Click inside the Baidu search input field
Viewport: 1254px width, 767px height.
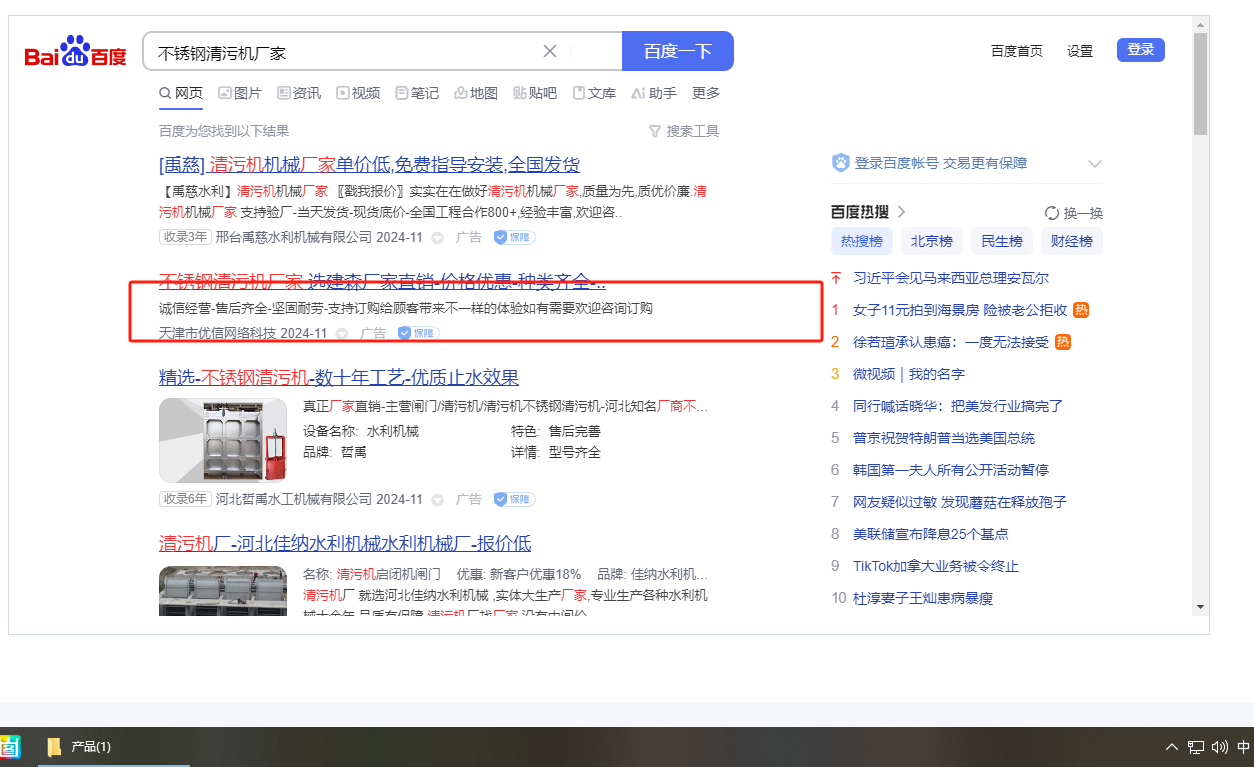coord(340,51)
